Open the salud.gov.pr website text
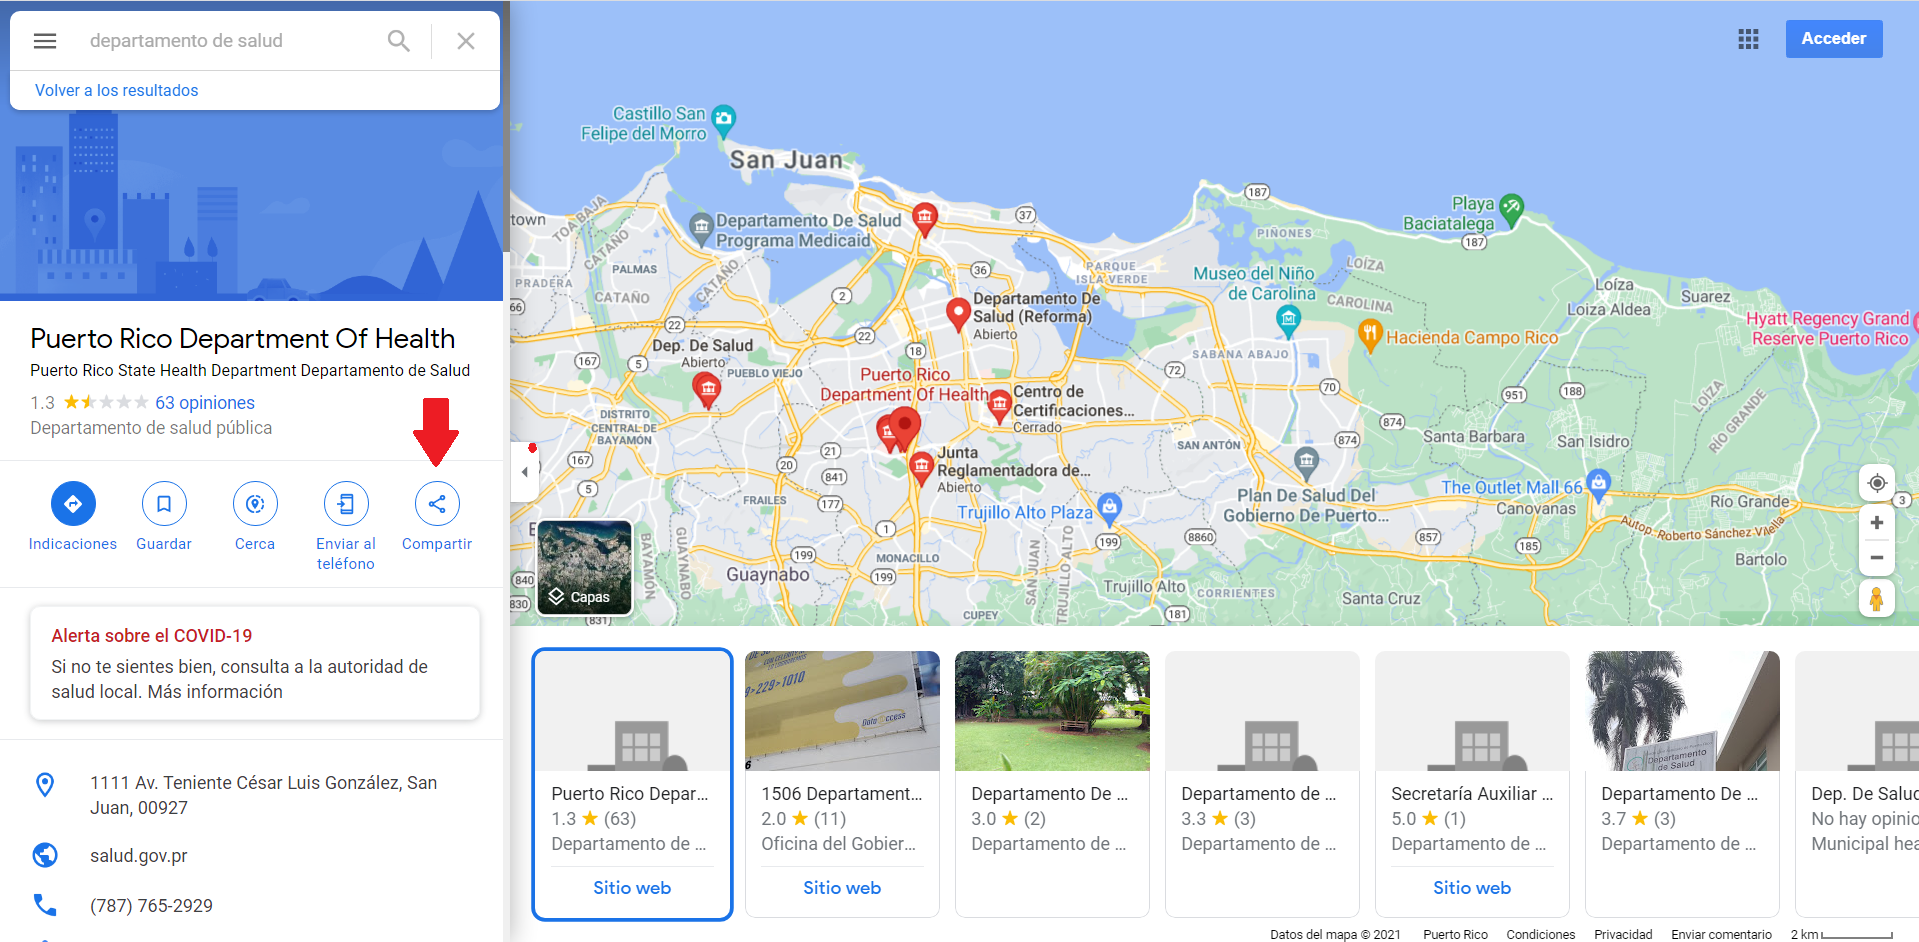Image resolution: width=1919 pixels, height=942 pixels. point(139,856)
